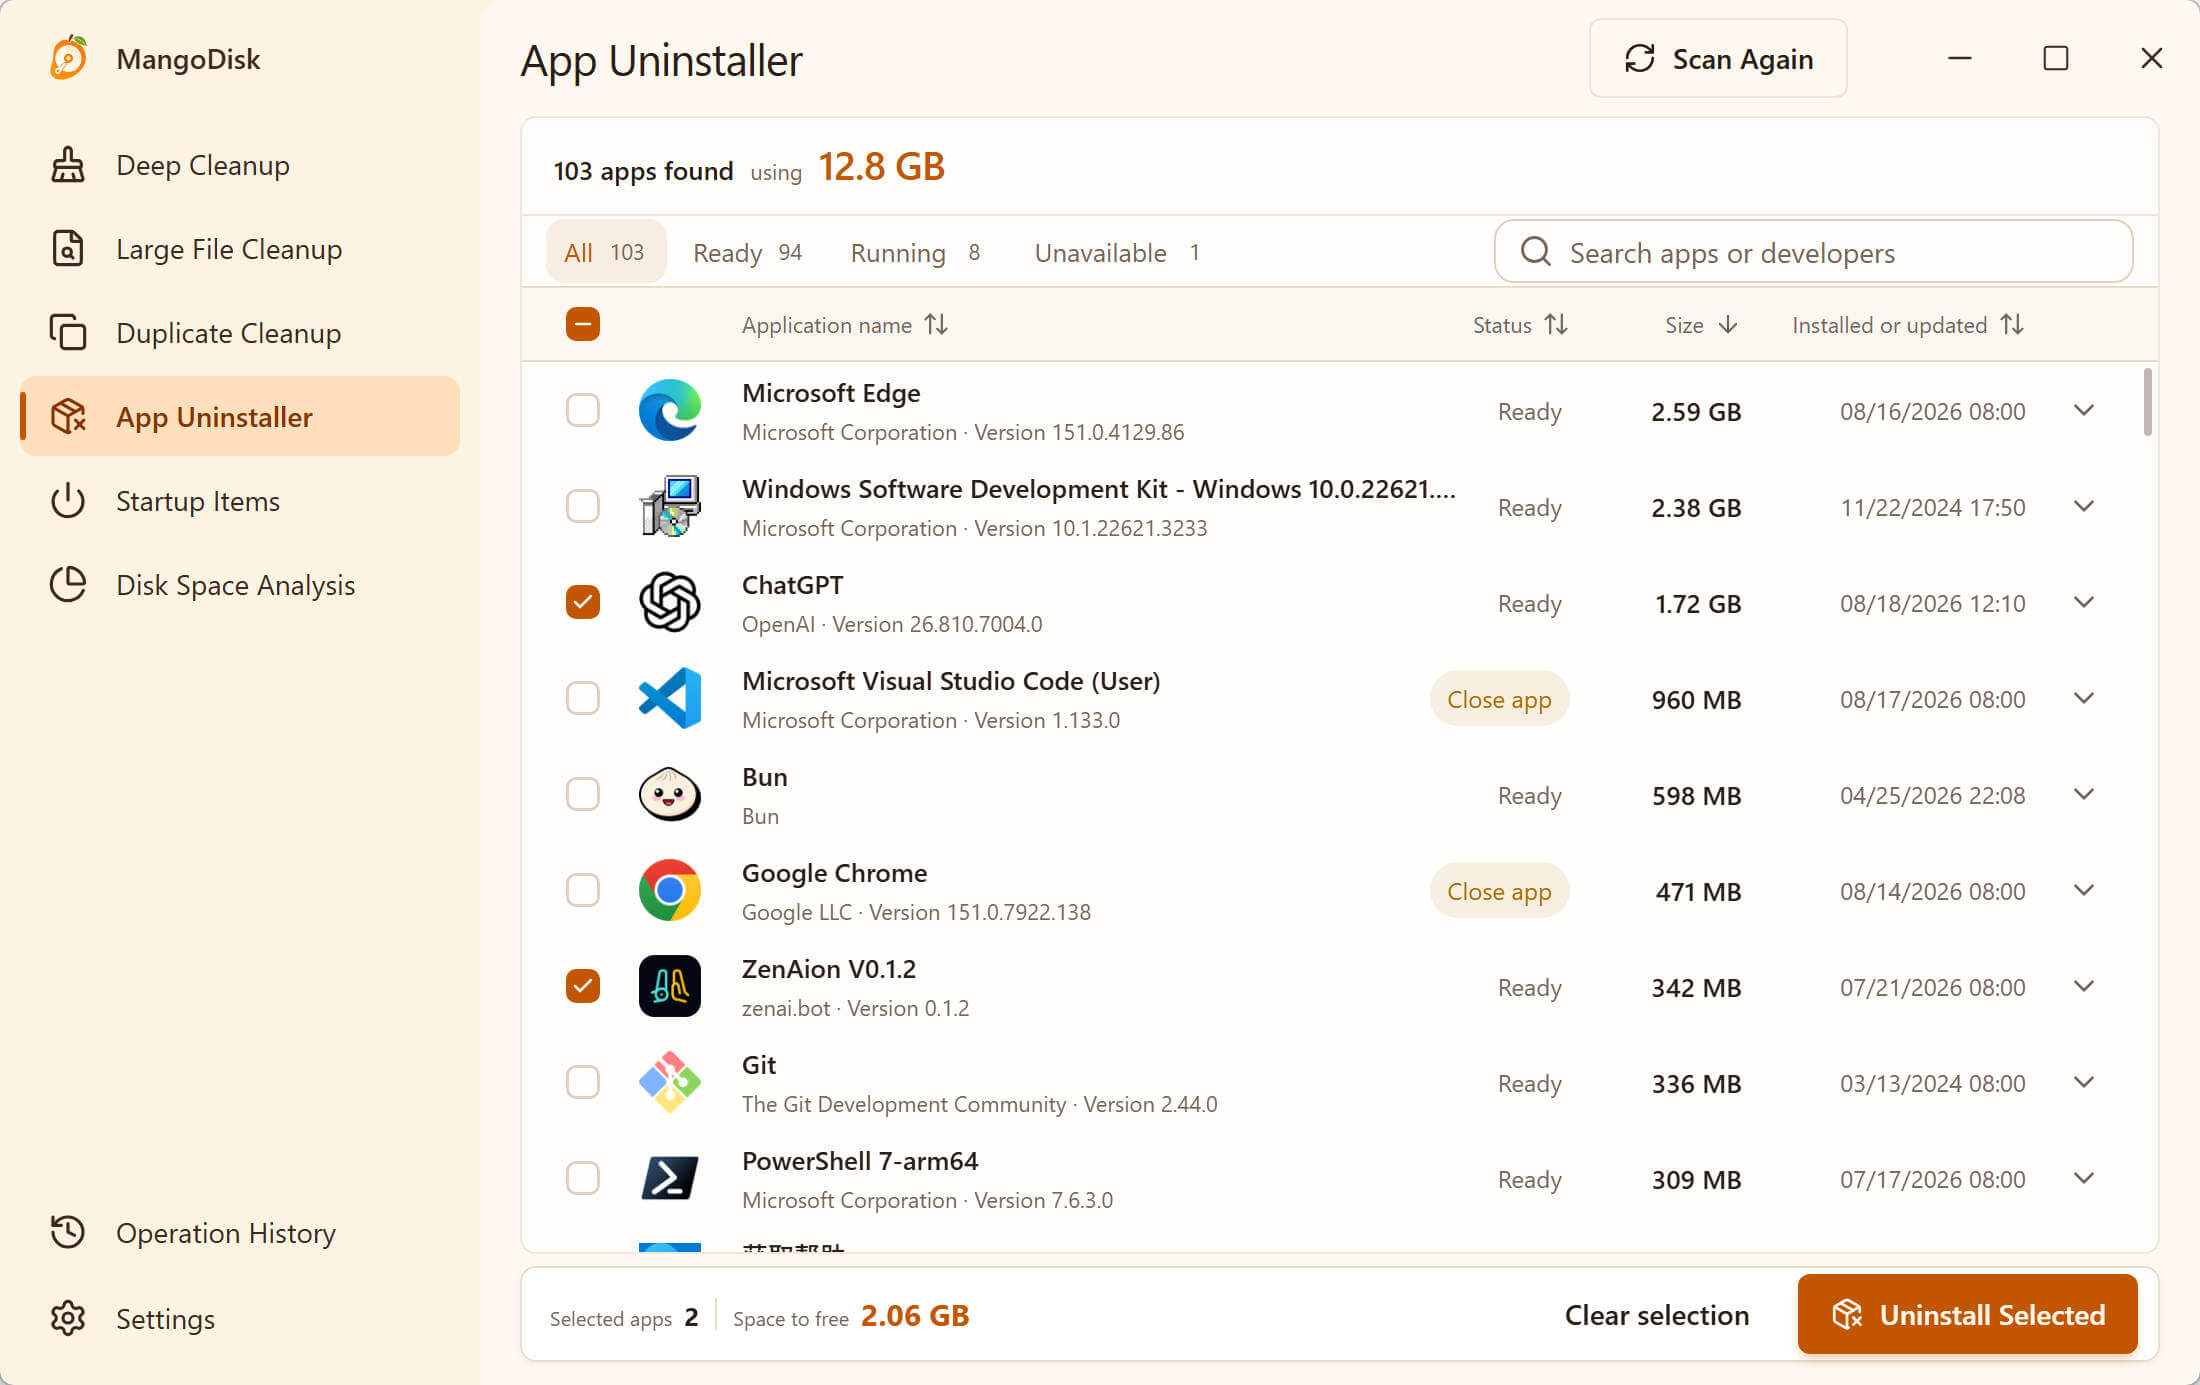Uncheck the ZenAion V0.1.2 checkbox
This screenshot has width=2200, height=1385.
[583, 986]
